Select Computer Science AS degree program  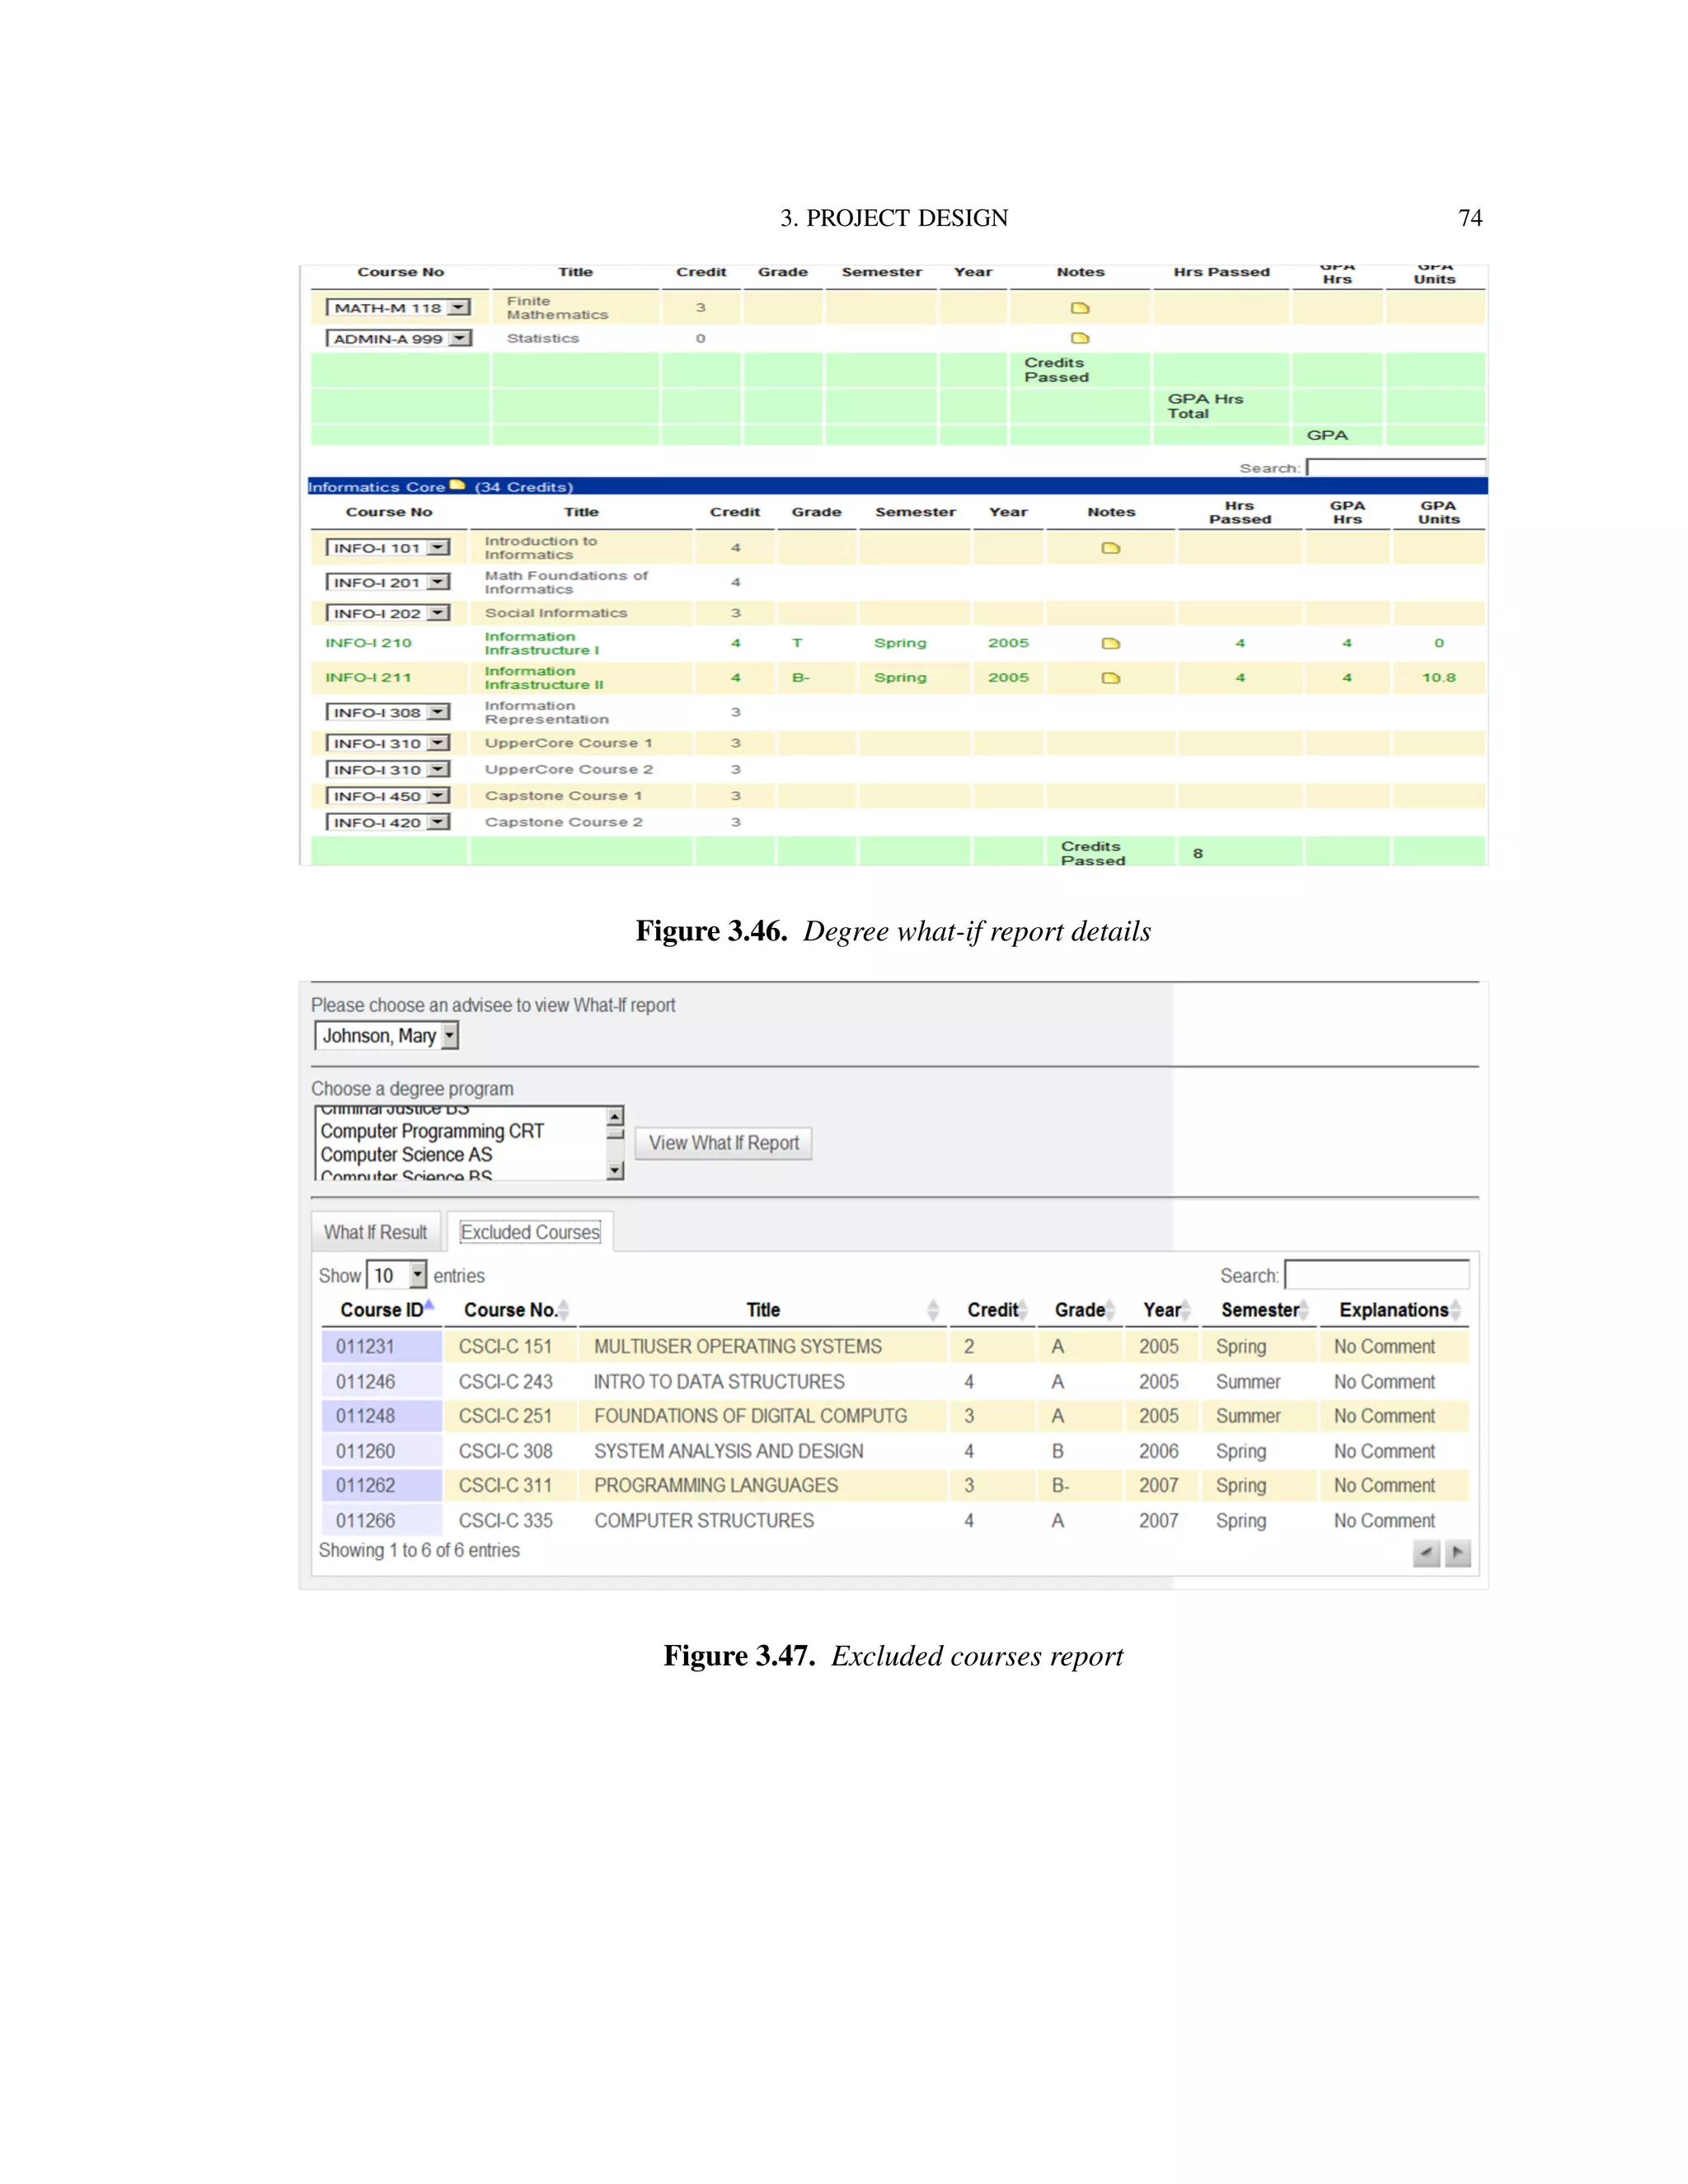tap(406, 1154)
